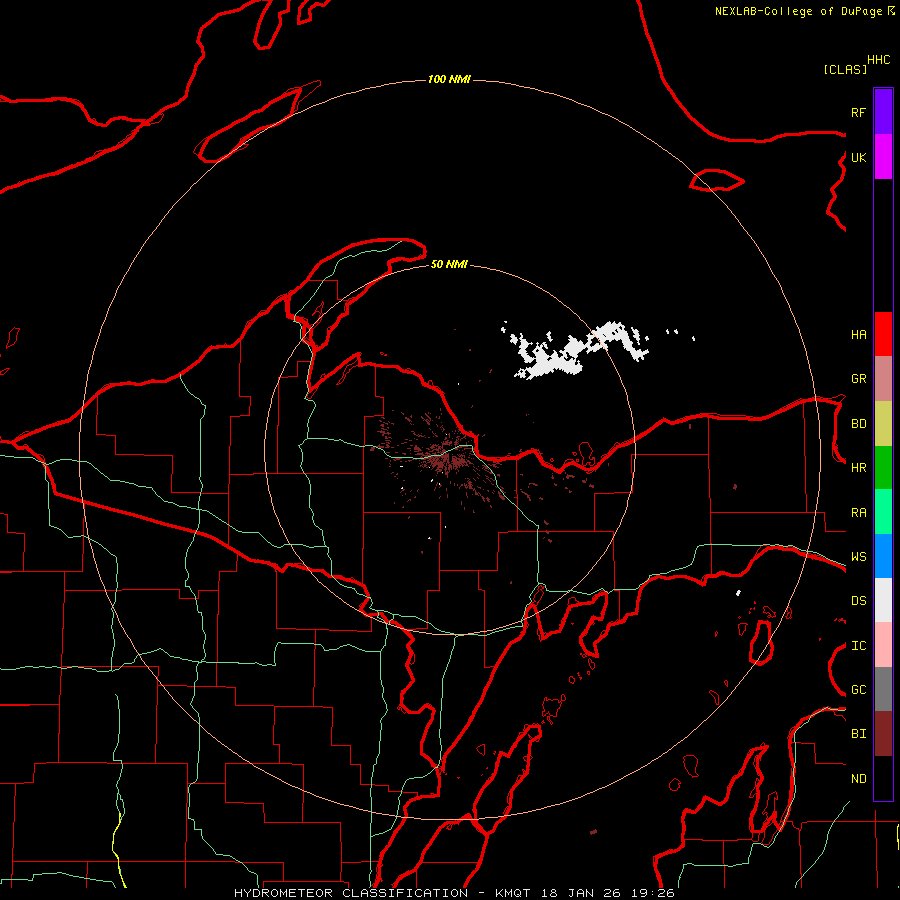Click the "HHC" product code text
Viewport: 900px width, 900px height.
coord(879,60)
